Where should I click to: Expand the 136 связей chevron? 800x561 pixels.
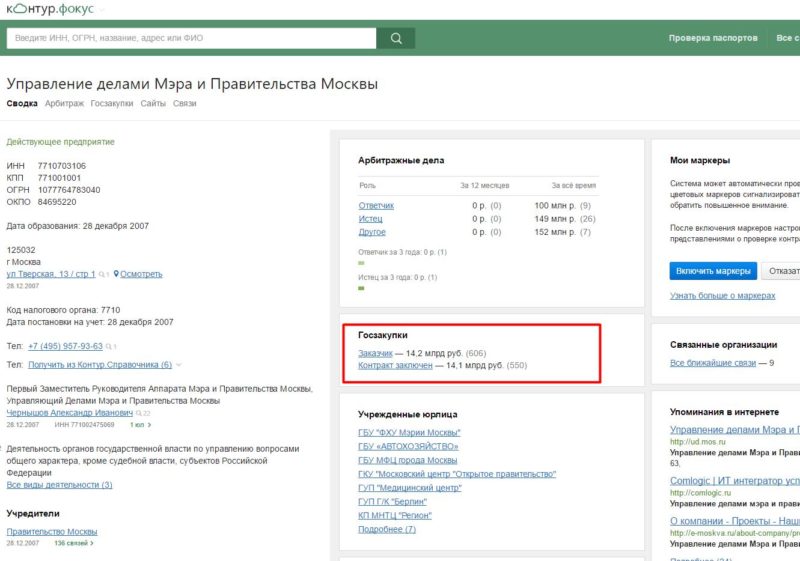click(x=91, y=543)
